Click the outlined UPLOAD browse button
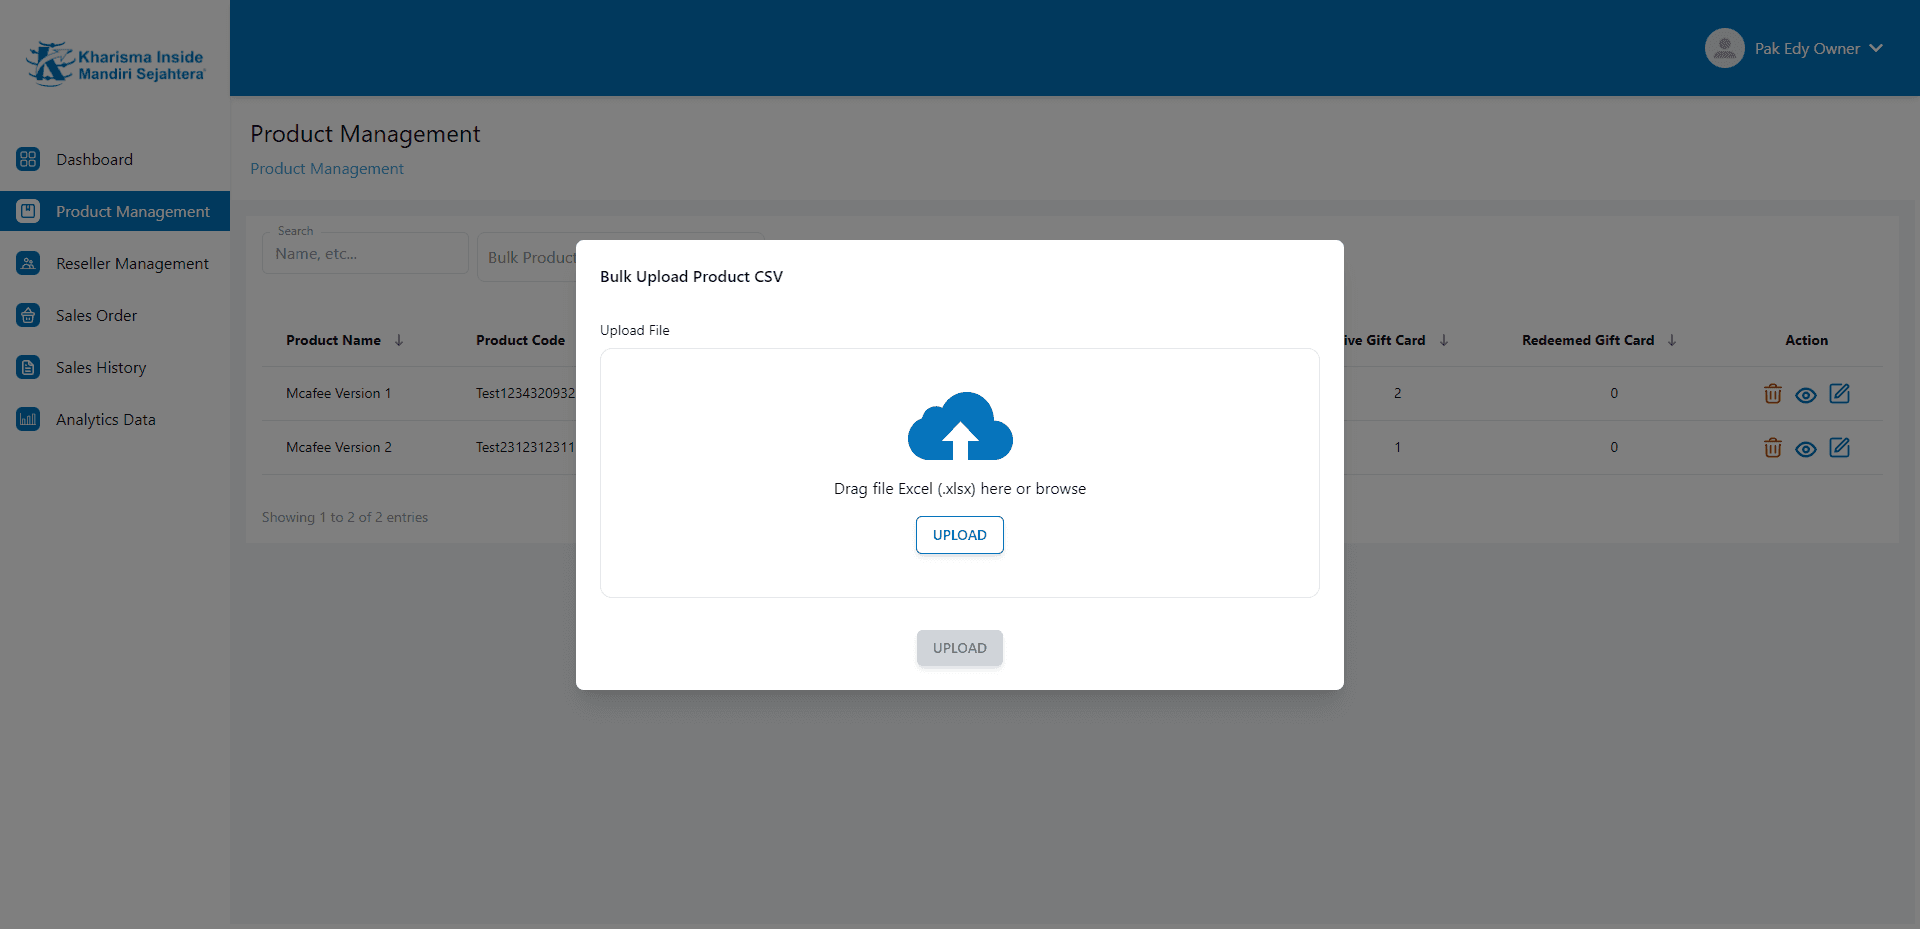The height and width of the screenshot is (929, 1920). [x=960, y=535]
